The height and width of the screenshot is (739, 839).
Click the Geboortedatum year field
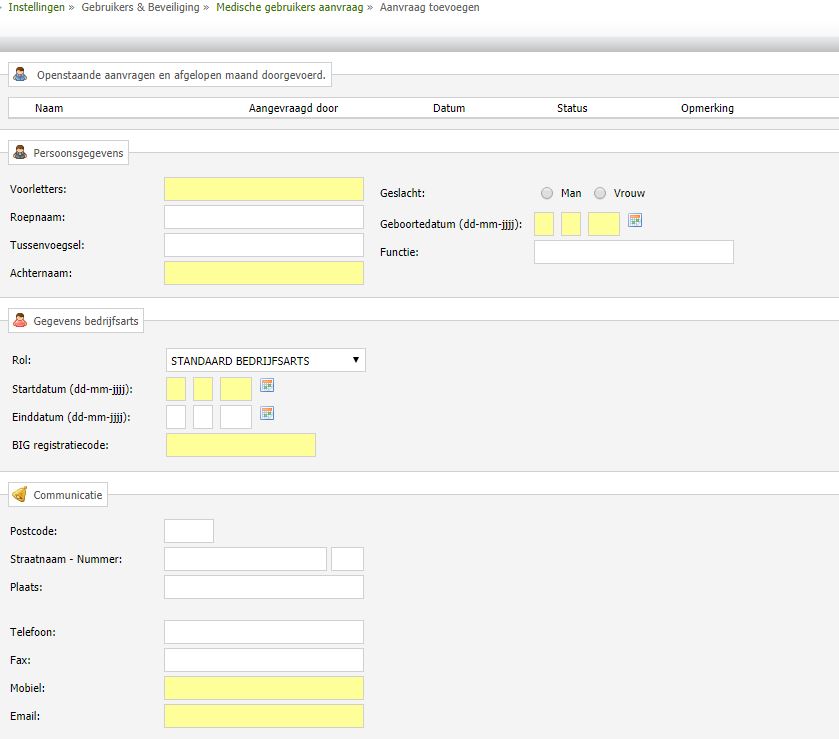(x=604, y=224)
